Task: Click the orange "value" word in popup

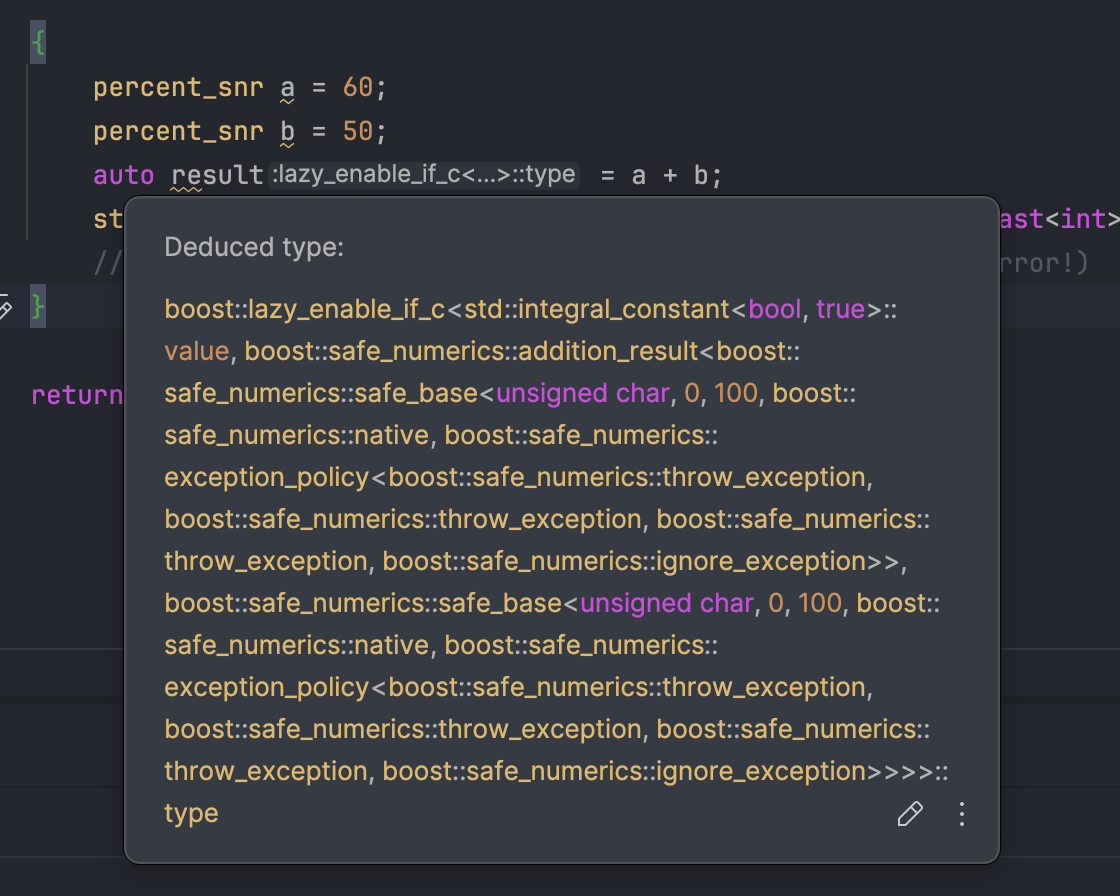Action: (197, 352)
